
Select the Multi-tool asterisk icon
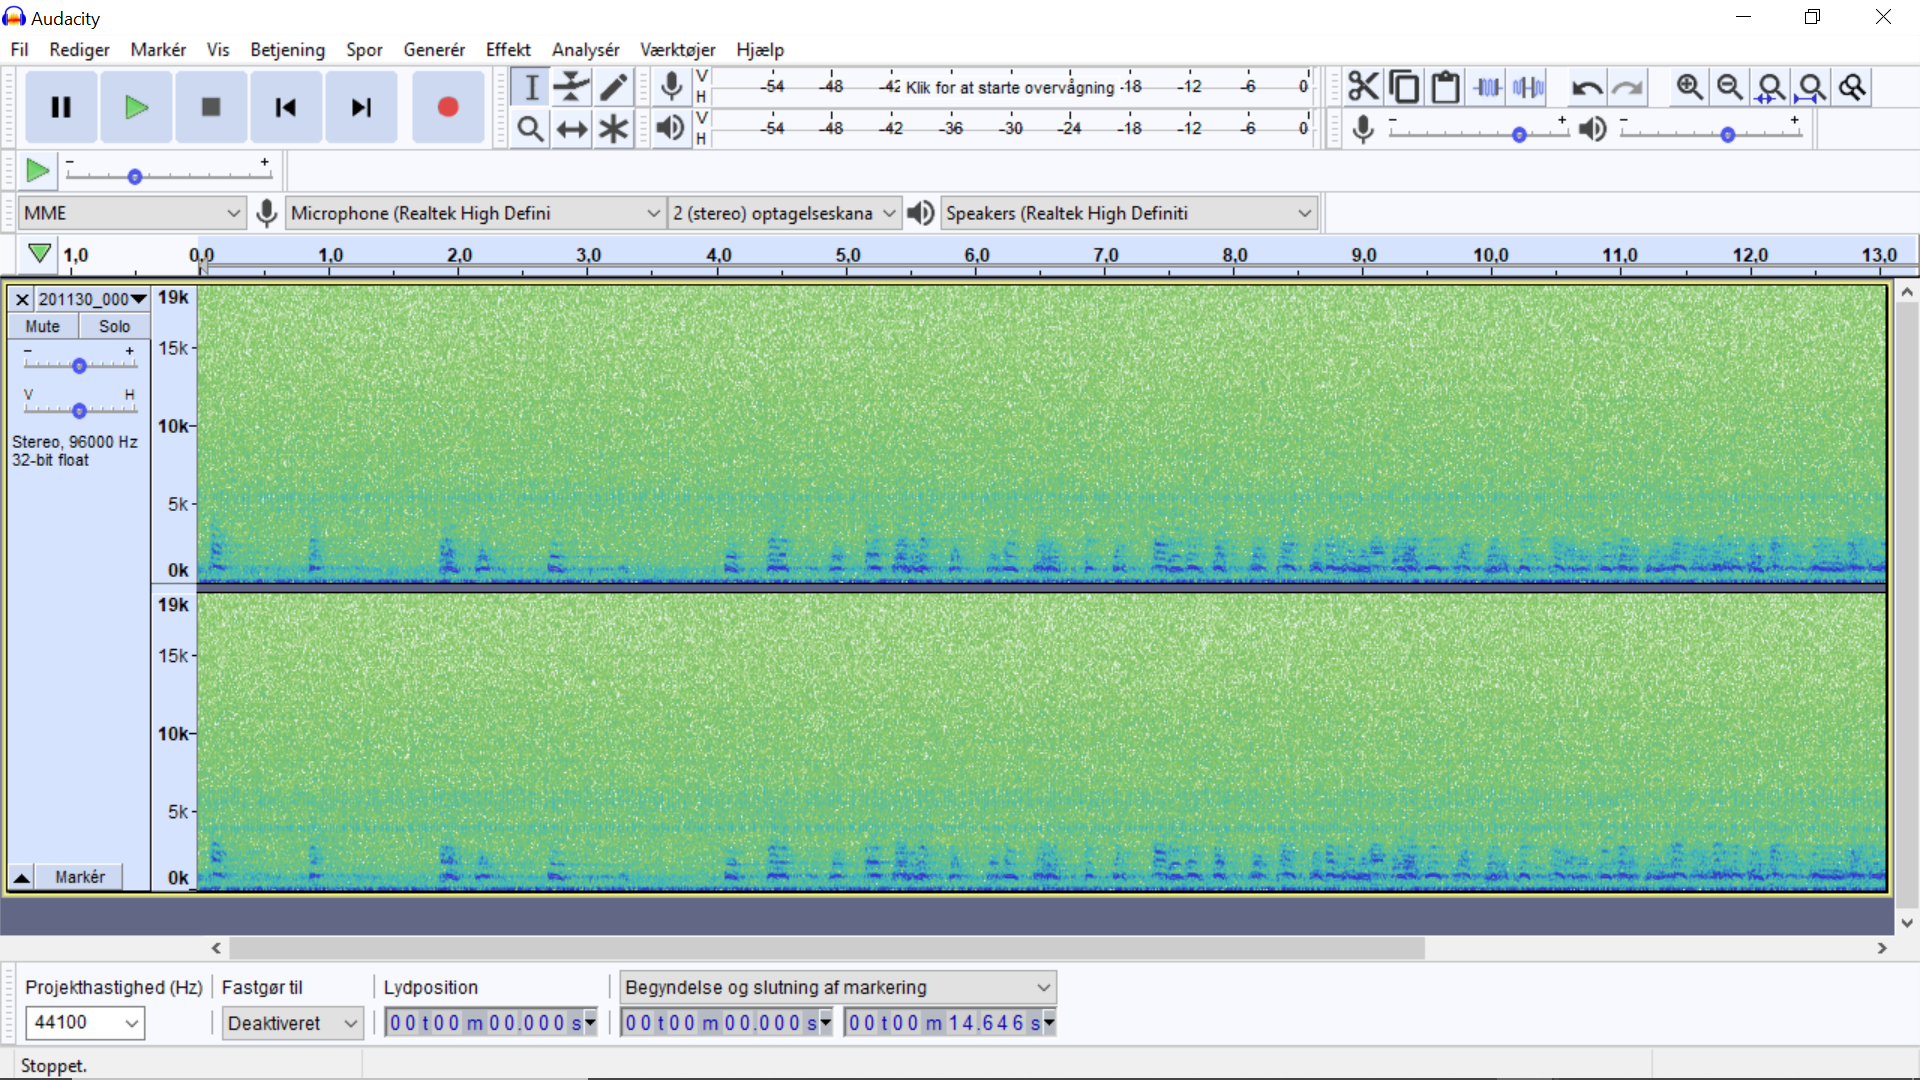click(613, 129)
